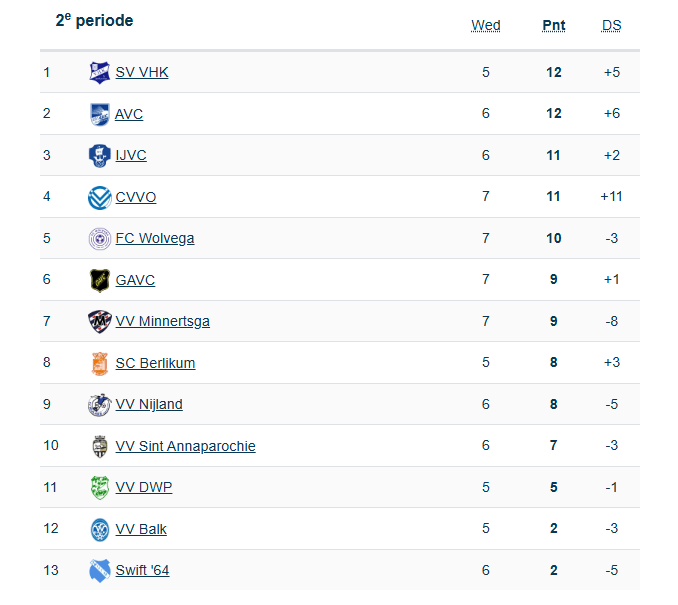Click the Wed column header
This screenshot has width=678, height=605.
coord(486,25)
